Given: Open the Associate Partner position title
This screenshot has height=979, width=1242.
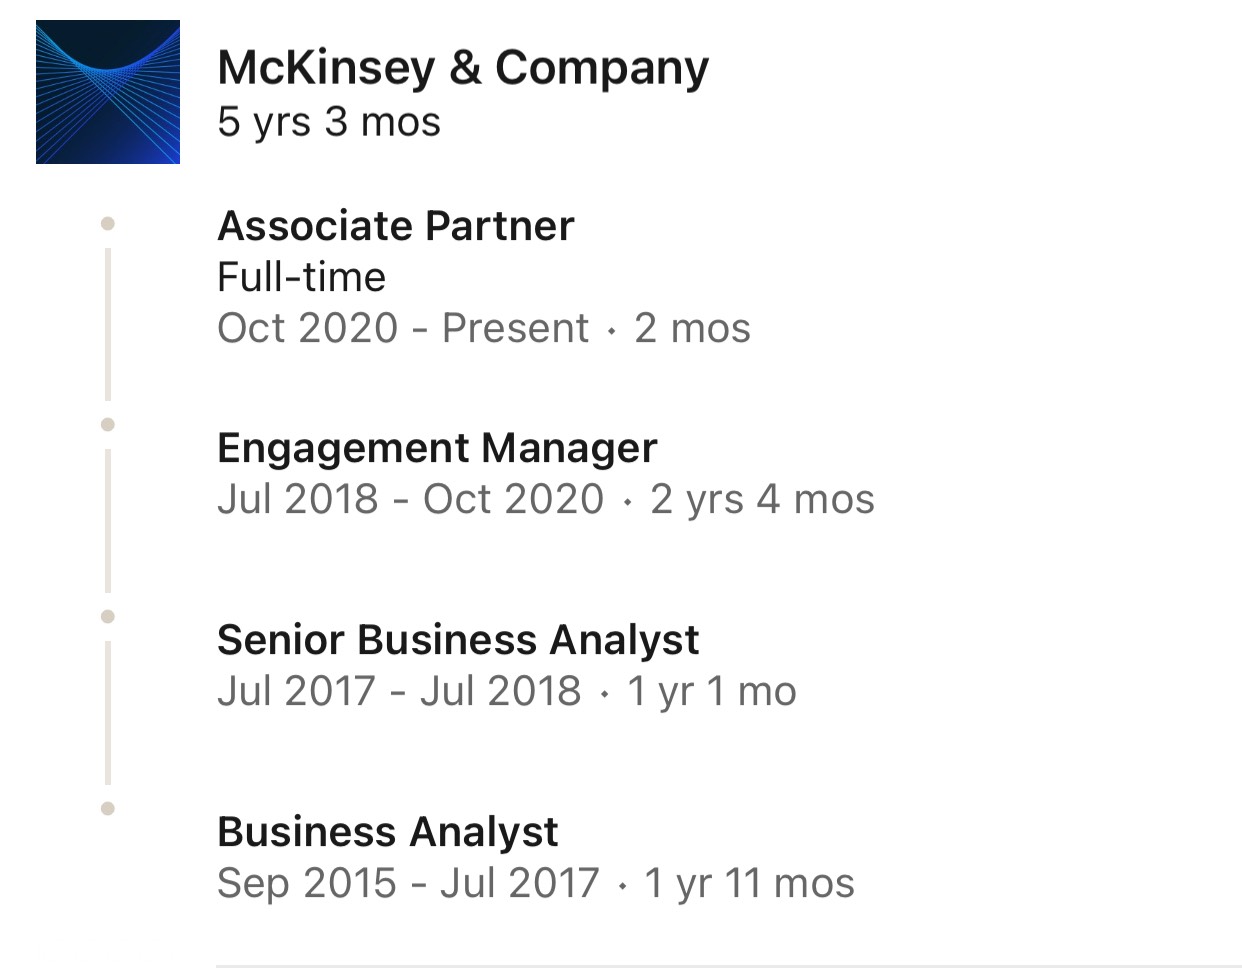Looking at the screenshot, I should (396, 226).
